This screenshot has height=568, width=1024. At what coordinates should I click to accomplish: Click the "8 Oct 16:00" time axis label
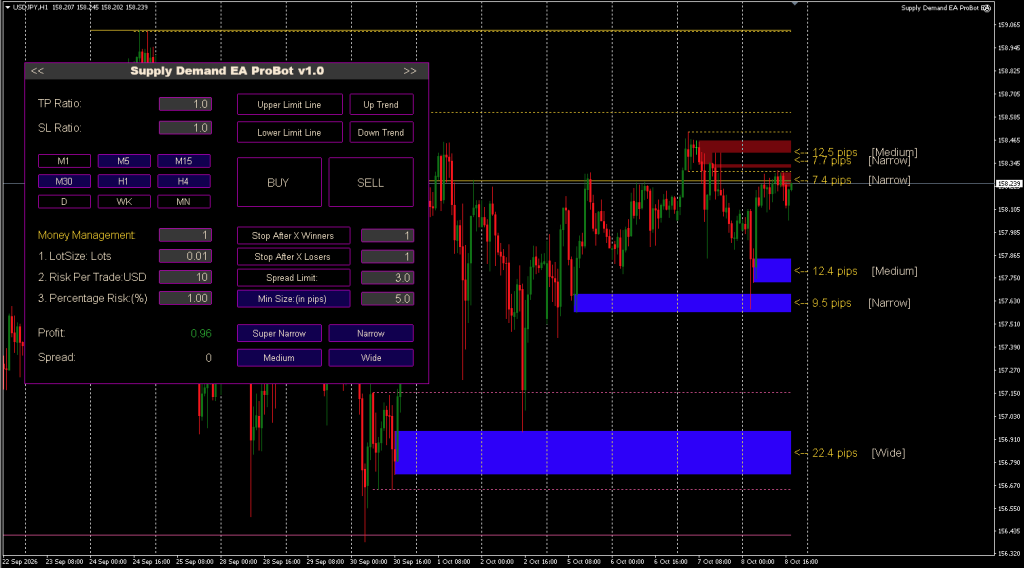coord(801,561)
